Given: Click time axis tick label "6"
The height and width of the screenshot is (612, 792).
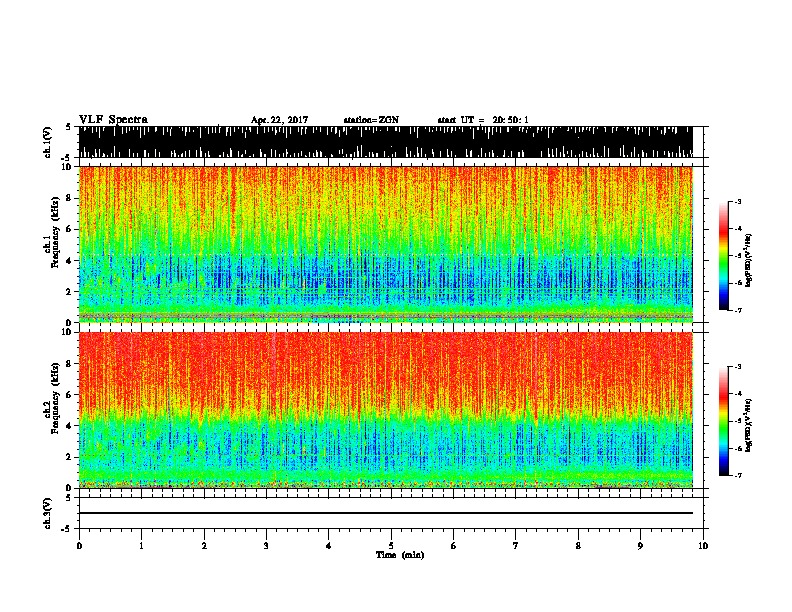Looking at the screenshot, I should pos(454,546).
